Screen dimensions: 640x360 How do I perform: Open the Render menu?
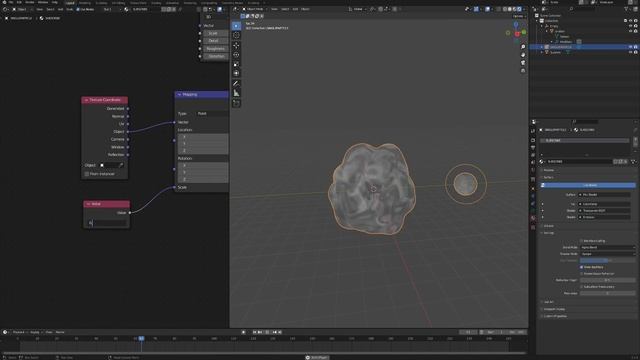click(x=29, y=2)
